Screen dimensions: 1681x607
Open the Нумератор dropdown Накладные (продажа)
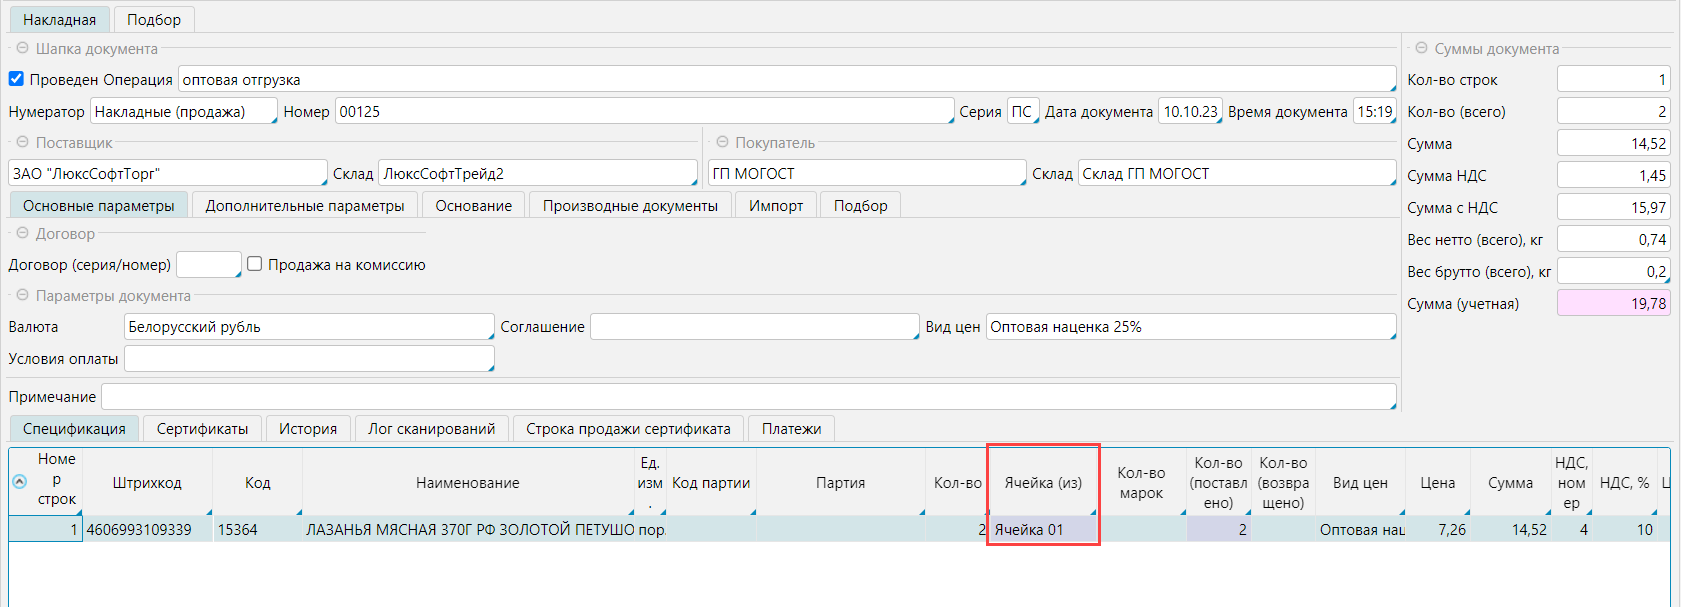(184, 111)
